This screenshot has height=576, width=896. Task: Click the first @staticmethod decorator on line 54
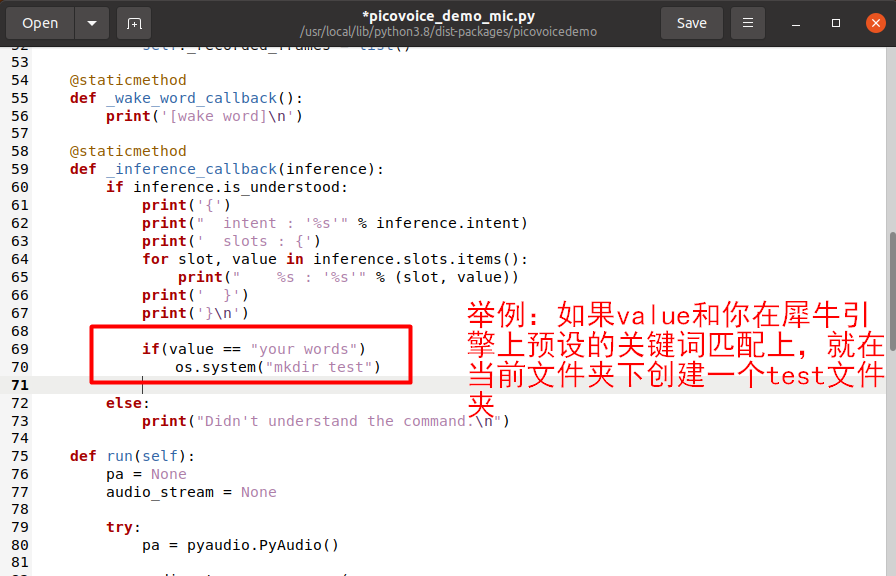coord(128,80)
